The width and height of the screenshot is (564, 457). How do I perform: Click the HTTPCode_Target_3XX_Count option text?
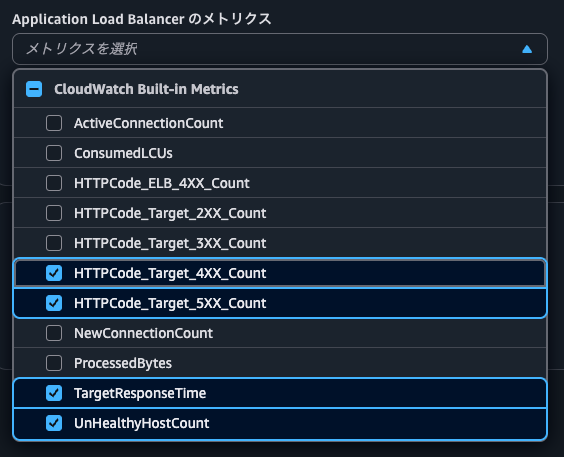(170, 243)
